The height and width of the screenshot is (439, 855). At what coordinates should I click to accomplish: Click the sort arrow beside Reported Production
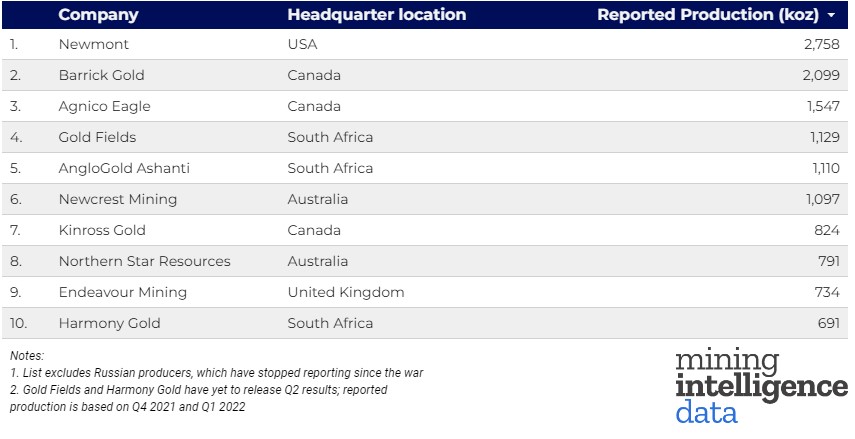(x=832, y=16)
